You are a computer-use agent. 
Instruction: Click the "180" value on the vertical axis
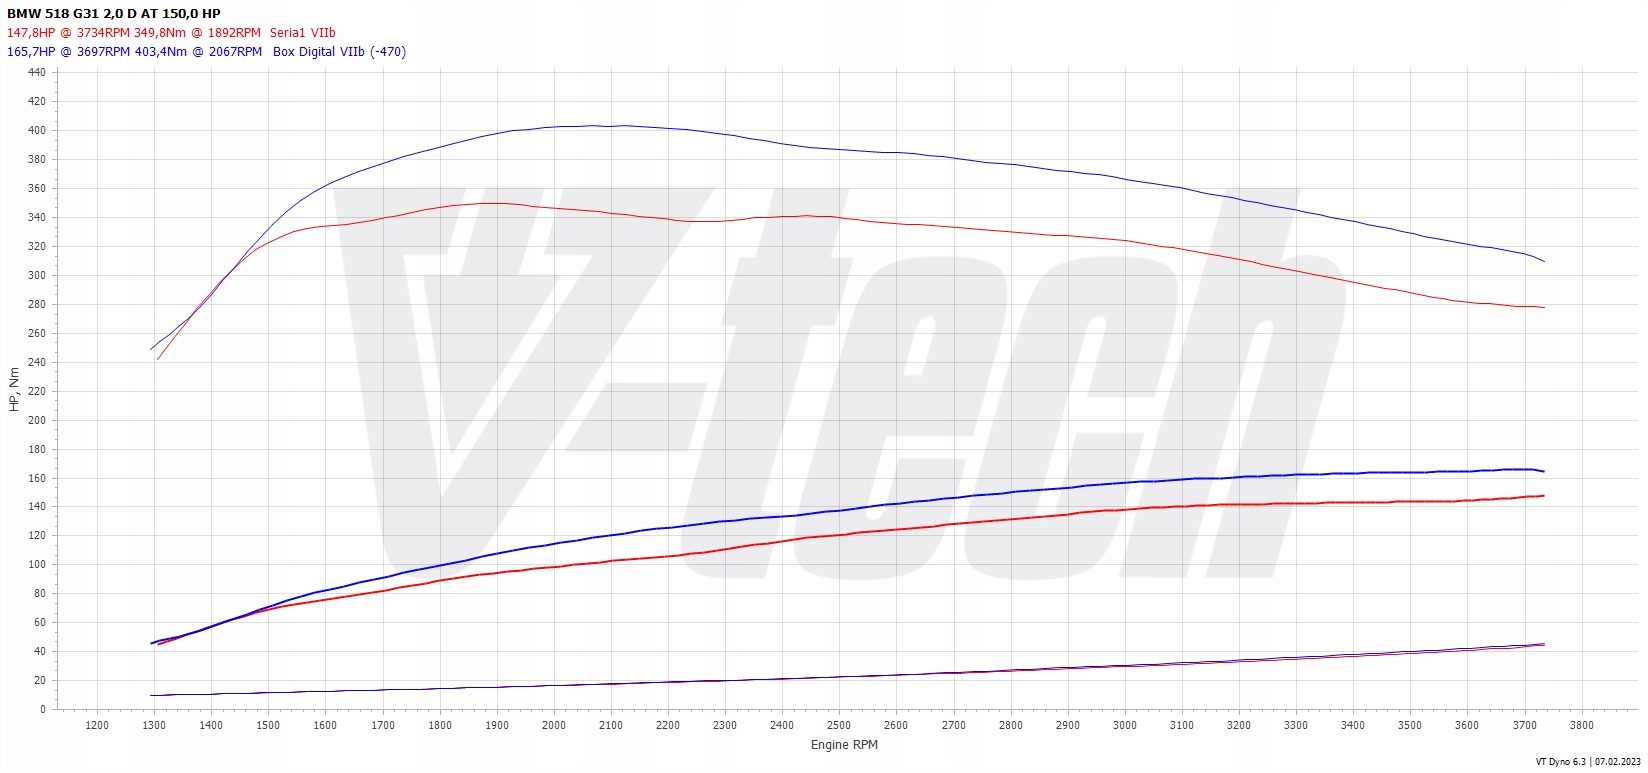click(37, 450)
